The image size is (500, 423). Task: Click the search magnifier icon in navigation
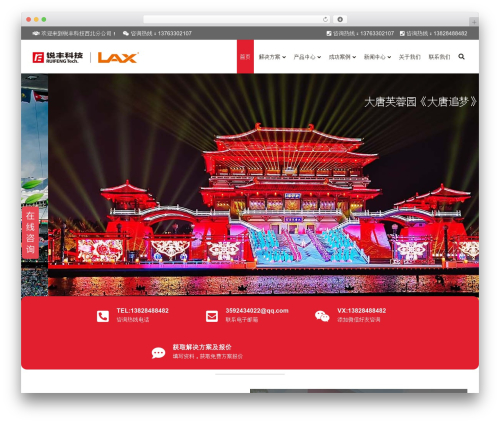[x=461, y=56]
